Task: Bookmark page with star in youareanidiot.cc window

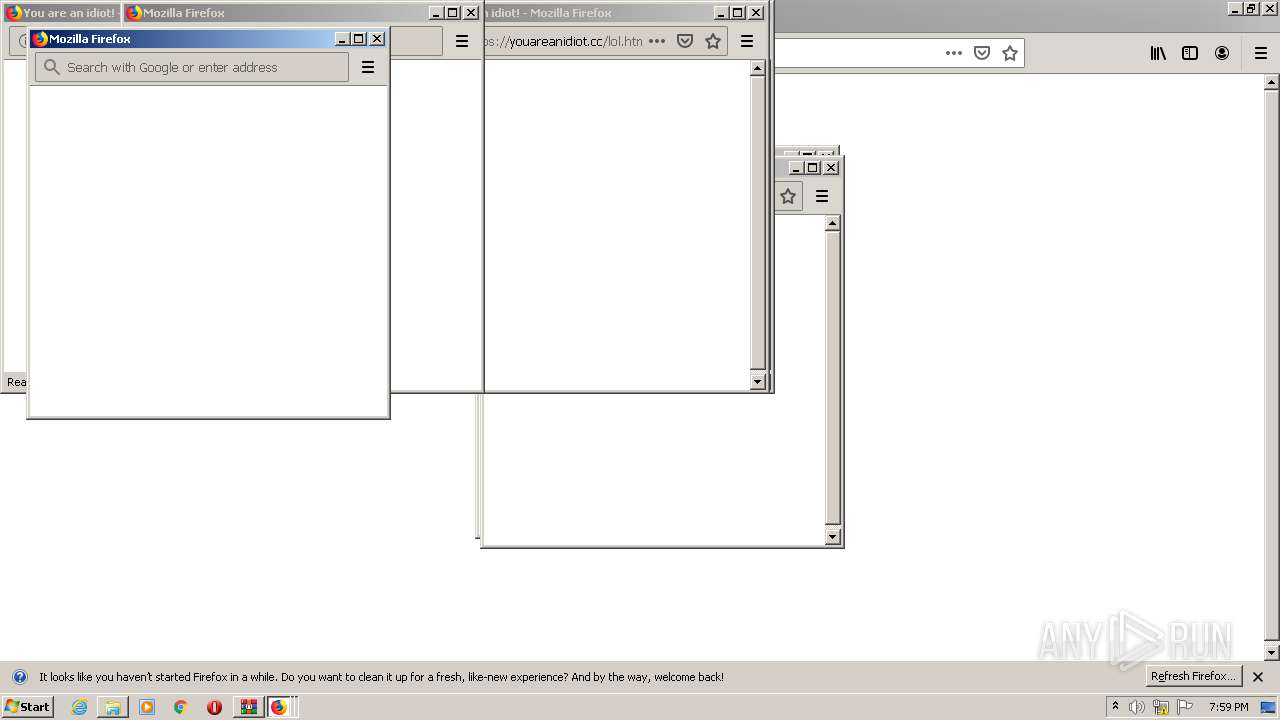Action: 713,41
